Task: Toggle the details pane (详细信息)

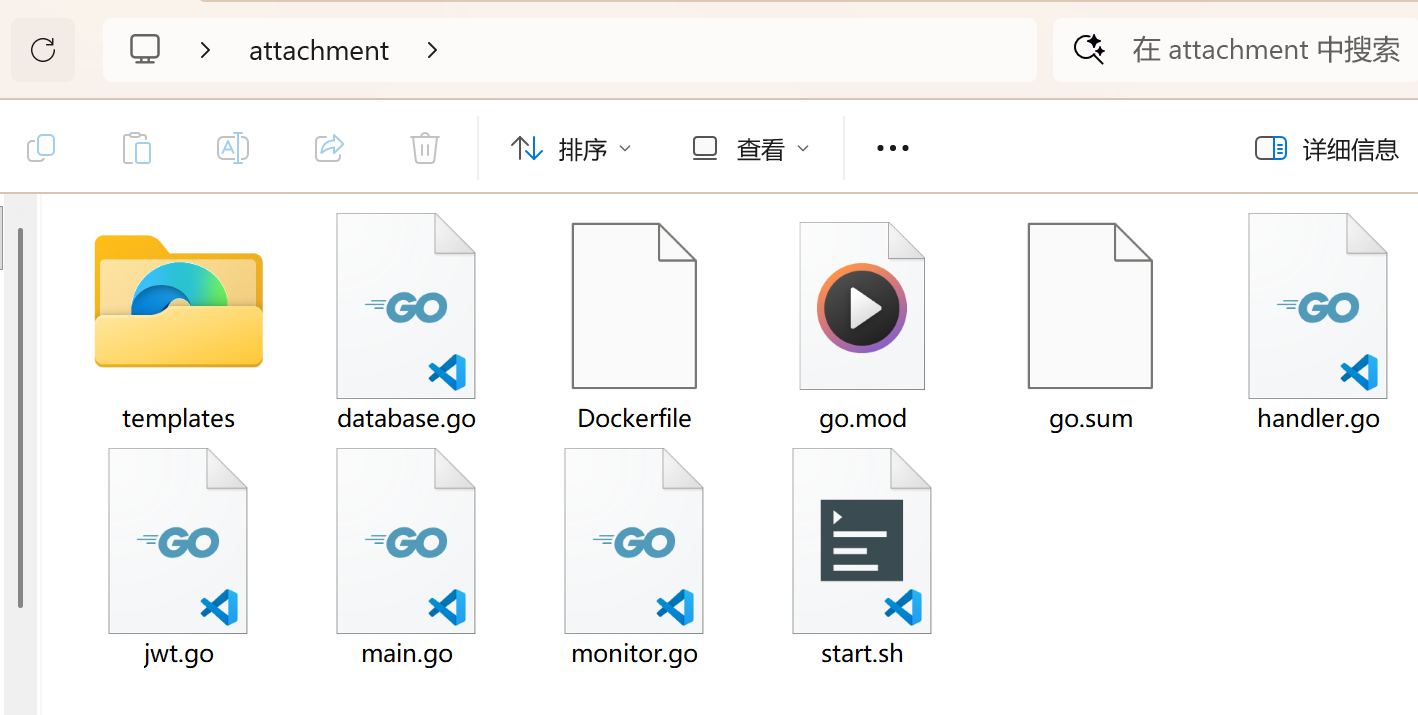Action: click(x=1327, y=149)
